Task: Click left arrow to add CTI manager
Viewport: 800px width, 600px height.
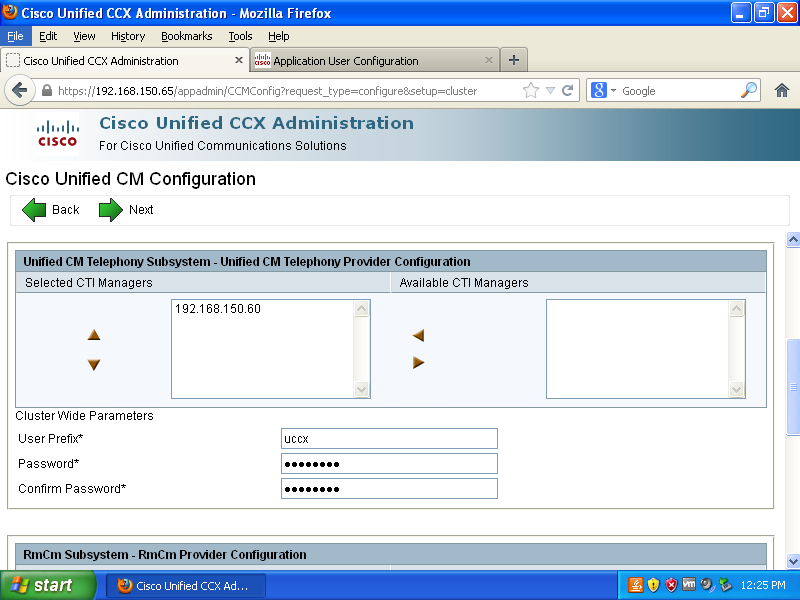Action: pyautogui.click(x=418, y=335)
